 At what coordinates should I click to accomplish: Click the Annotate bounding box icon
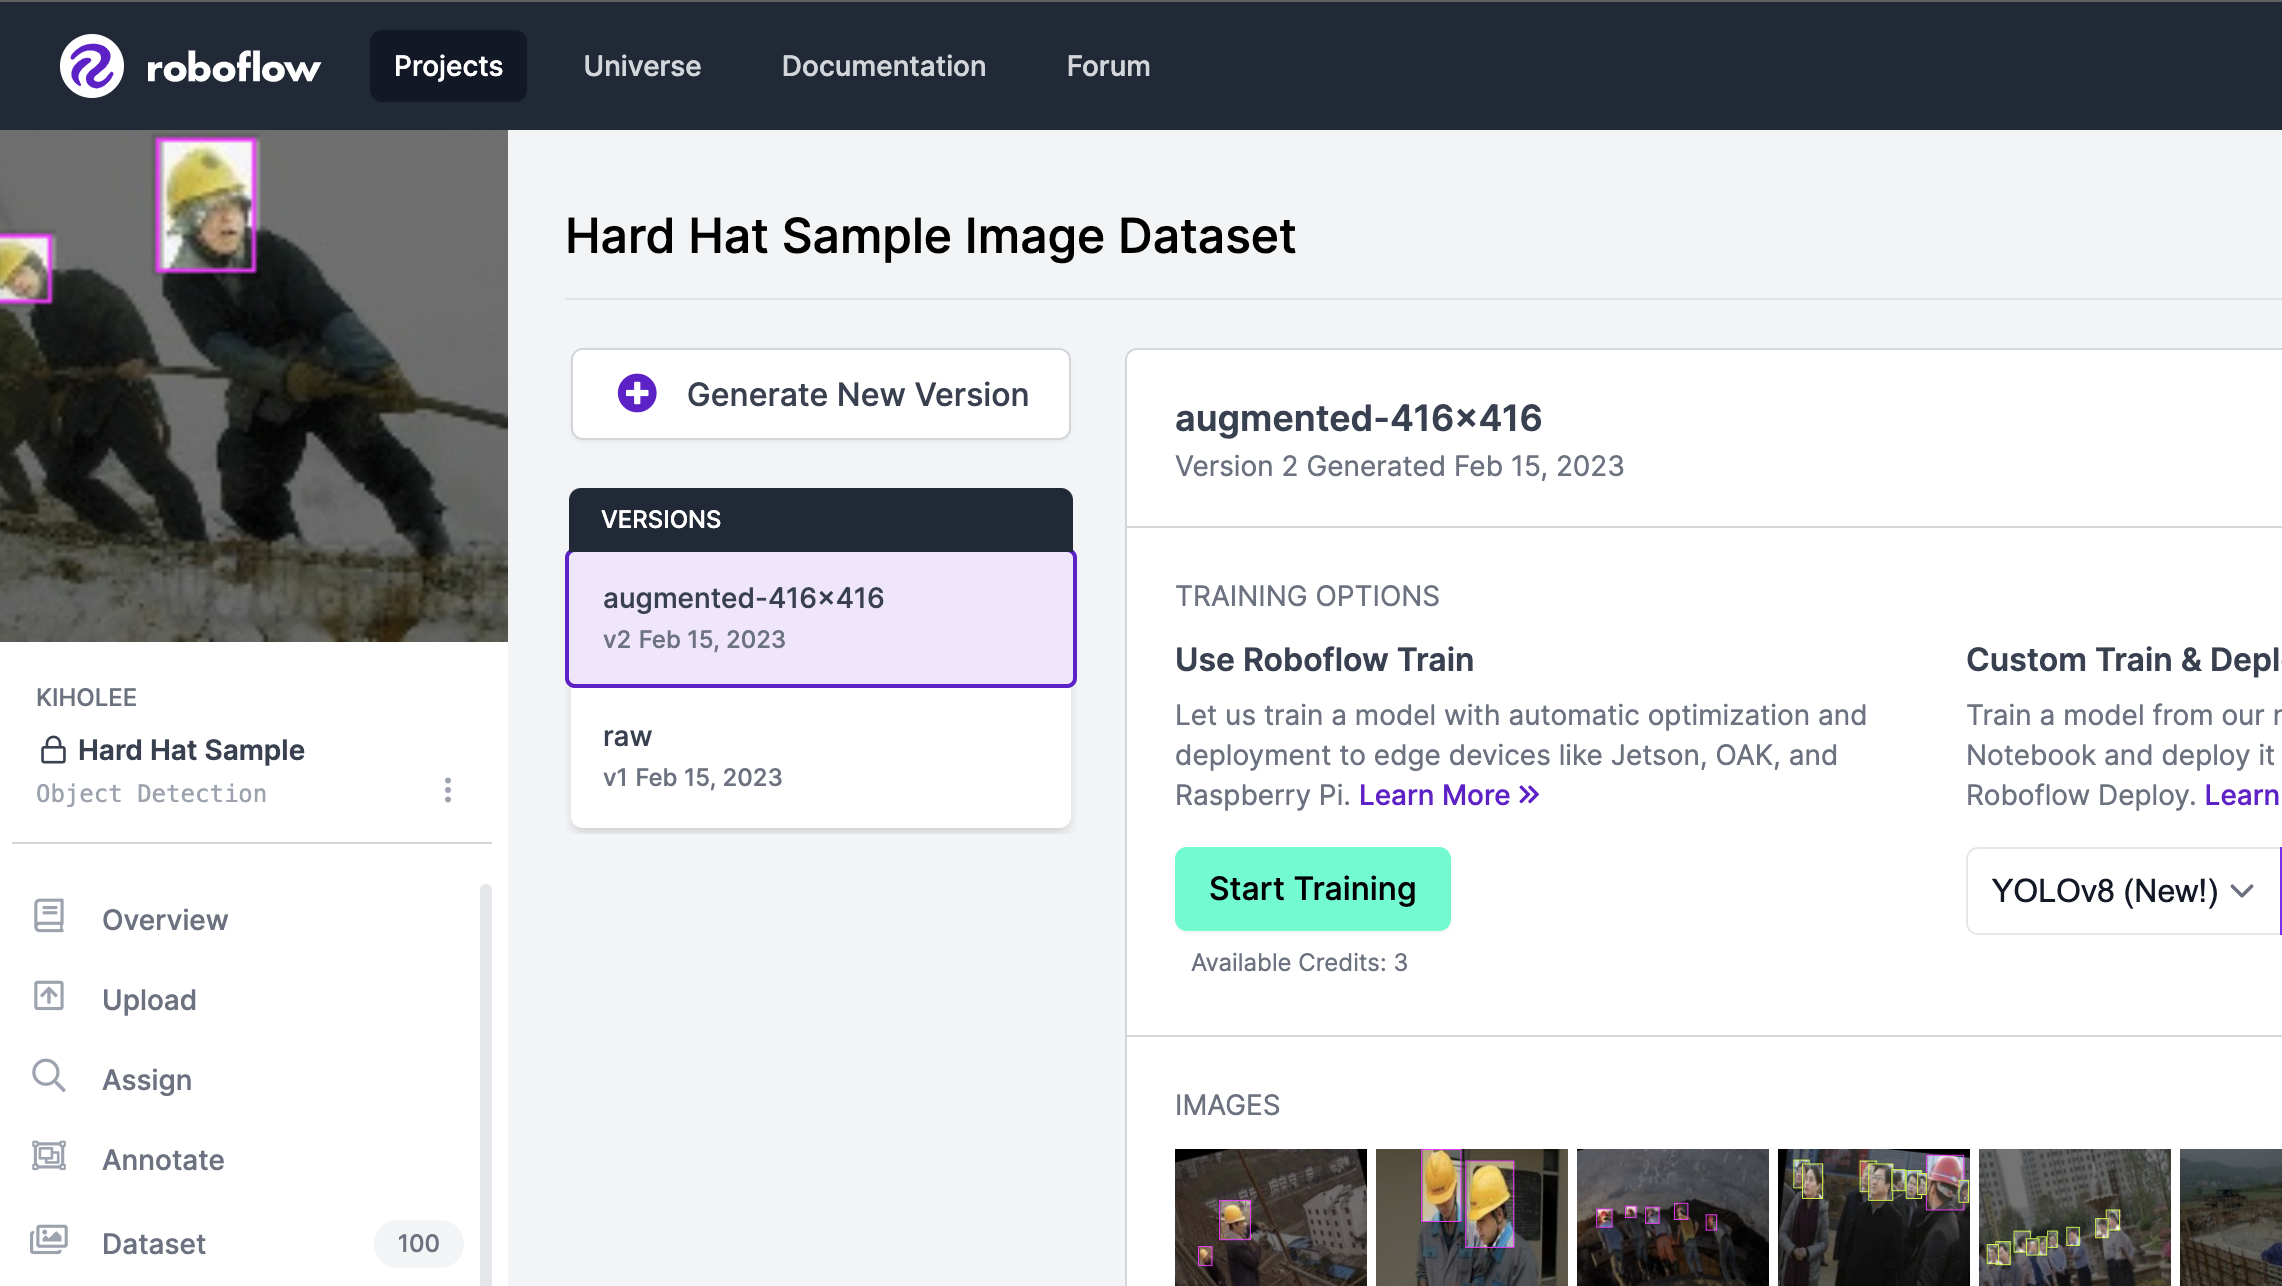click(x=49, y=1156)
